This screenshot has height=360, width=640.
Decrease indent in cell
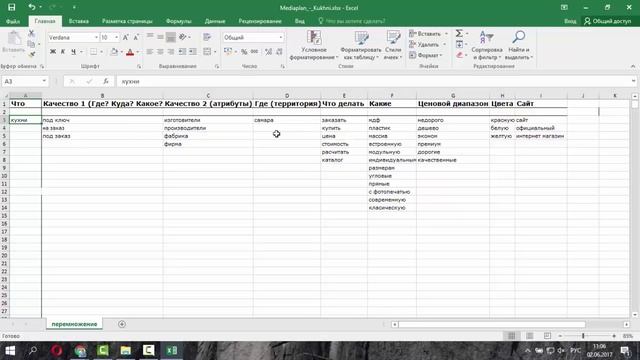point(182,52)
